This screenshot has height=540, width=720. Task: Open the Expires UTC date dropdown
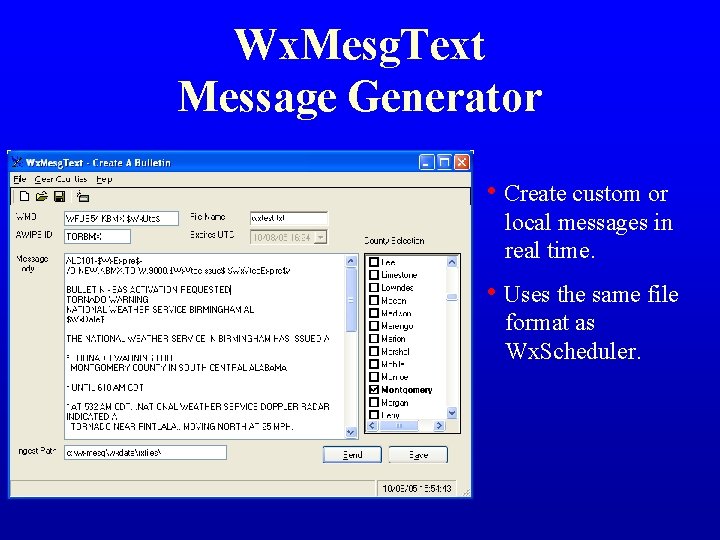pyautogui.click(x=321, y=237)
